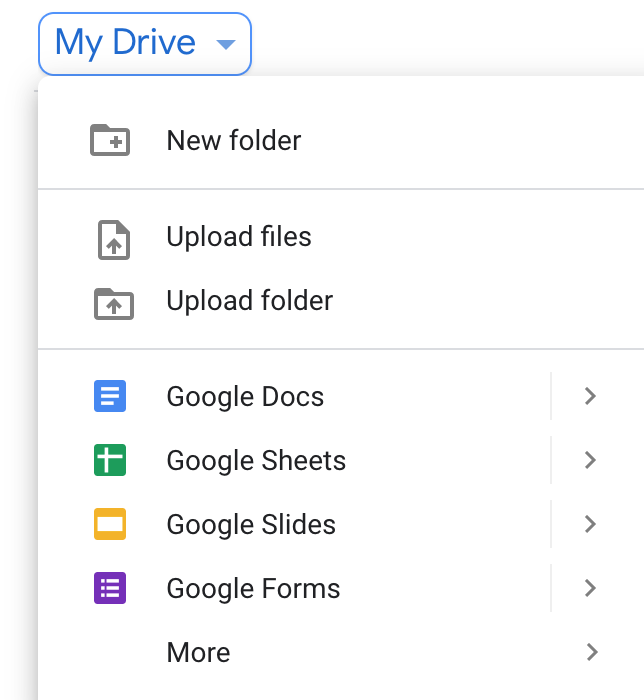Click the My Drive dropdown arrow

(x=226, y=44)
